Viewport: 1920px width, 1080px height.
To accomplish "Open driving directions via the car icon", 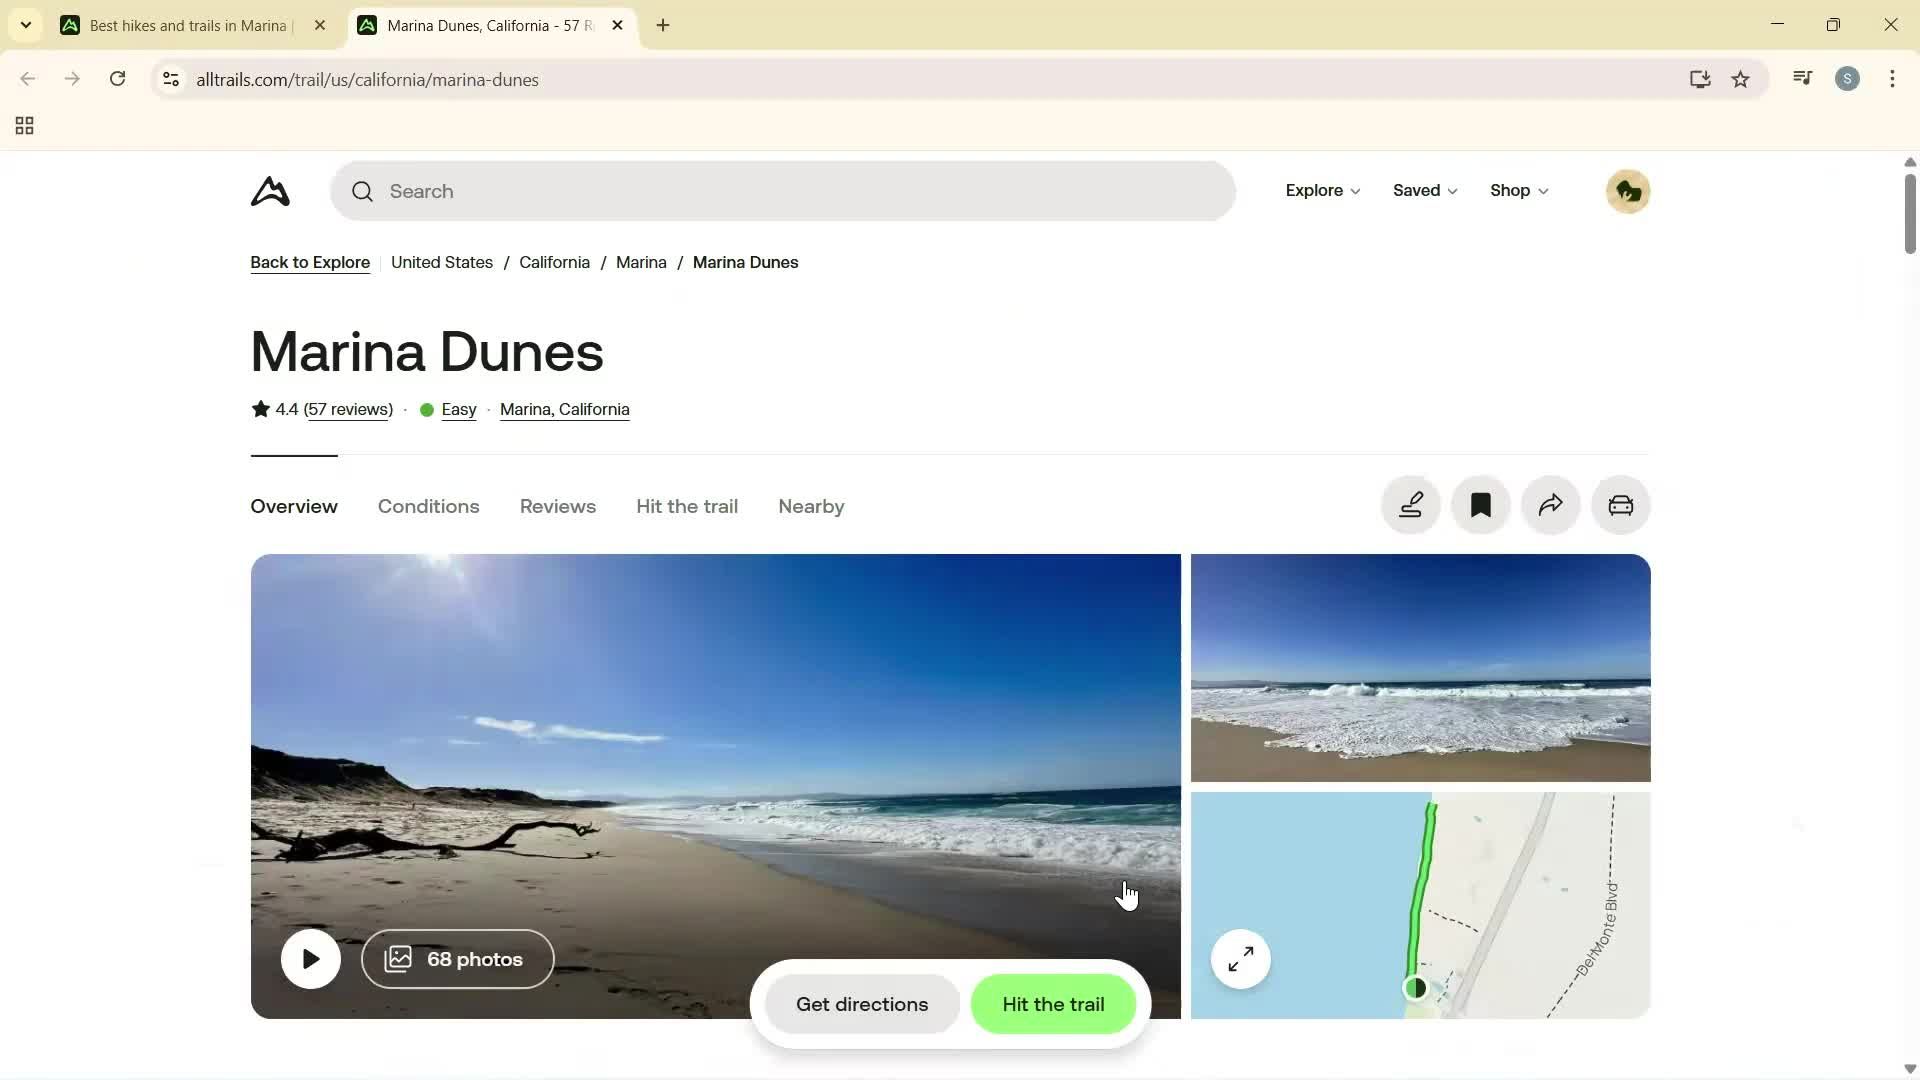I will click(1620, 505).
